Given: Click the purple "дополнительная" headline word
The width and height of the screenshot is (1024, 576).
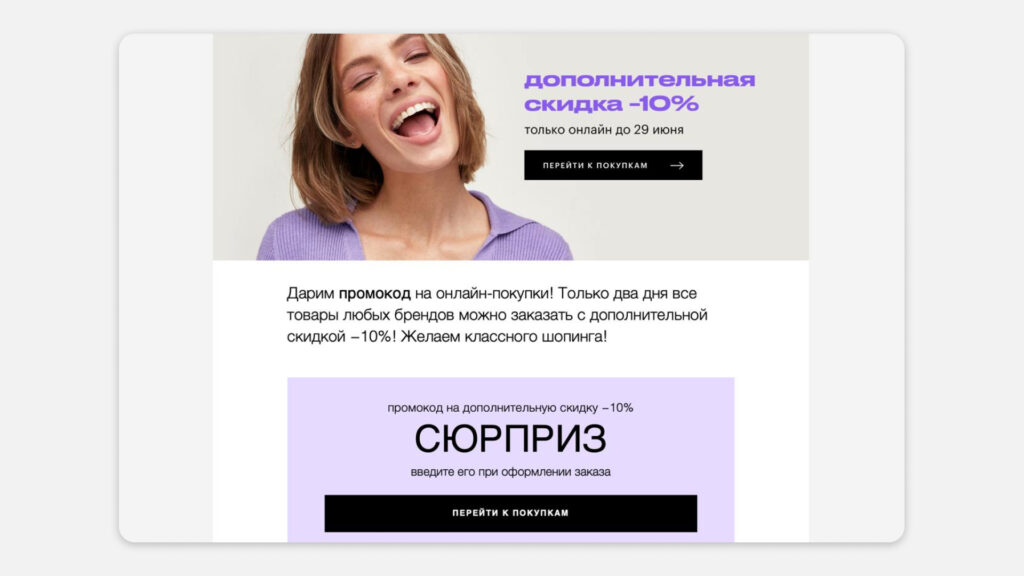Looking at the screenshot, I should coord(639,80).
